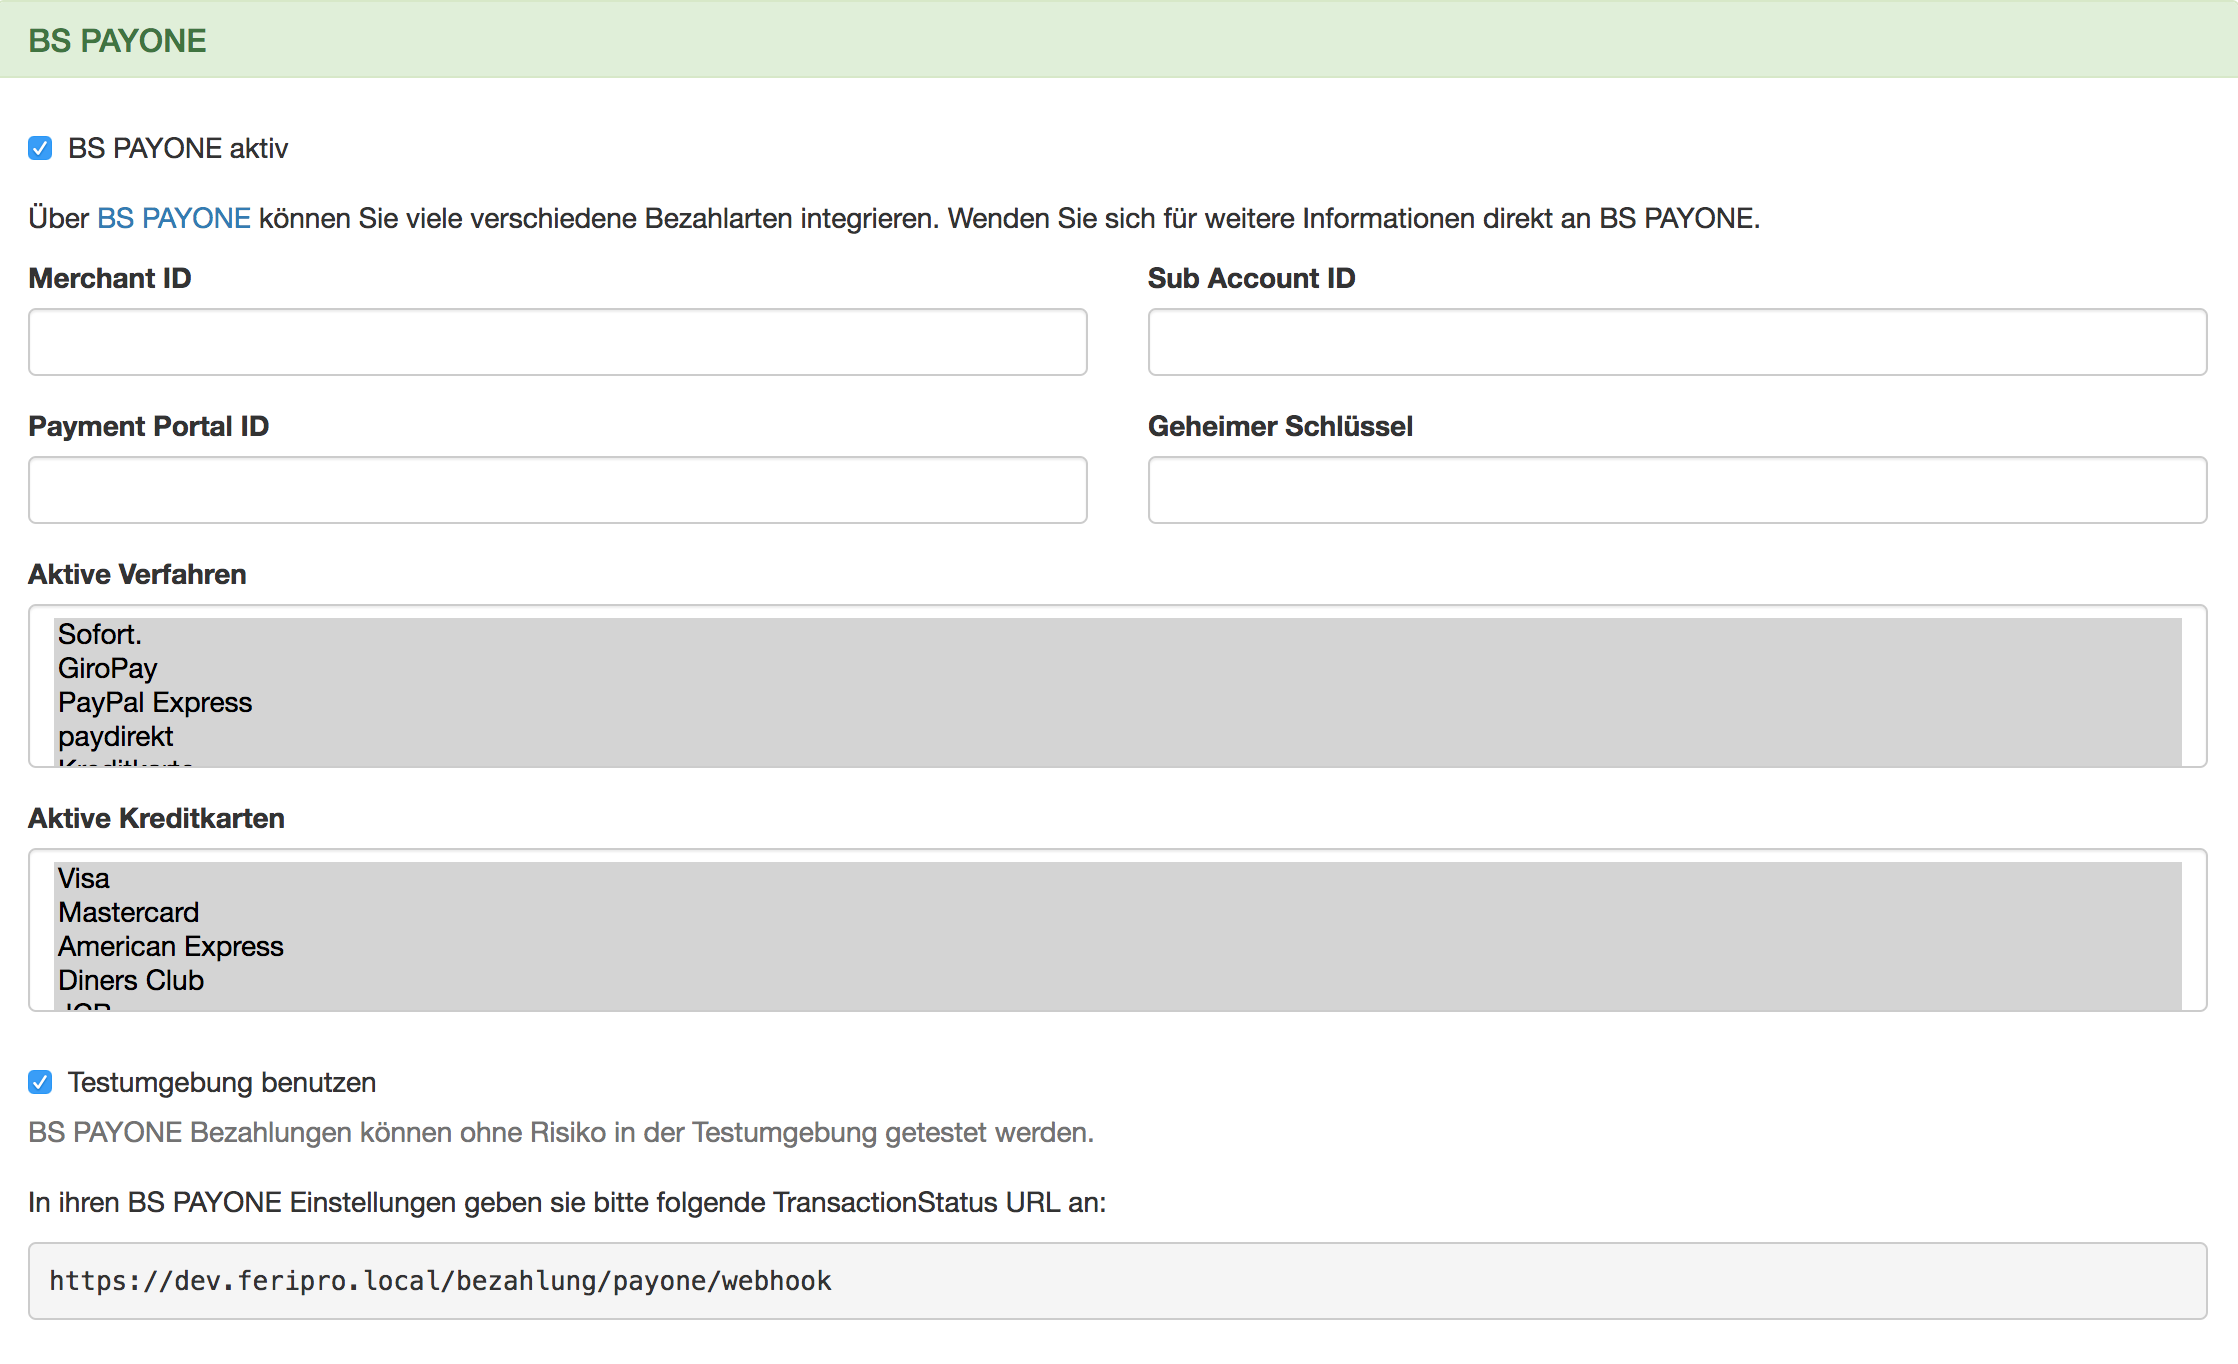Select American Express in Kreditkarten list

171,946
